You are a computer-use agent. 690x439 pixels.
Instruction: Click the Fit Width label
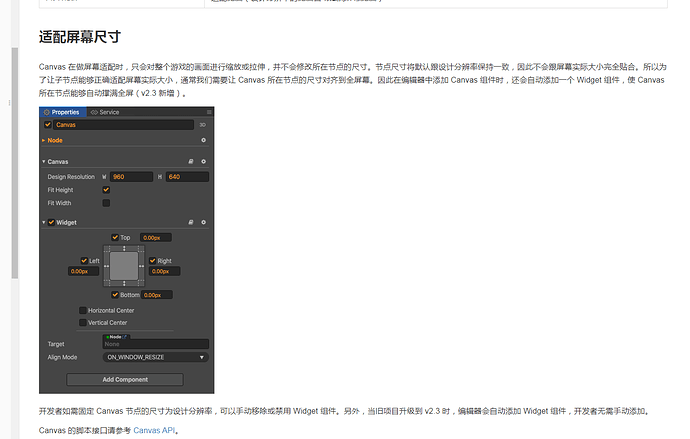coord(59,203)
